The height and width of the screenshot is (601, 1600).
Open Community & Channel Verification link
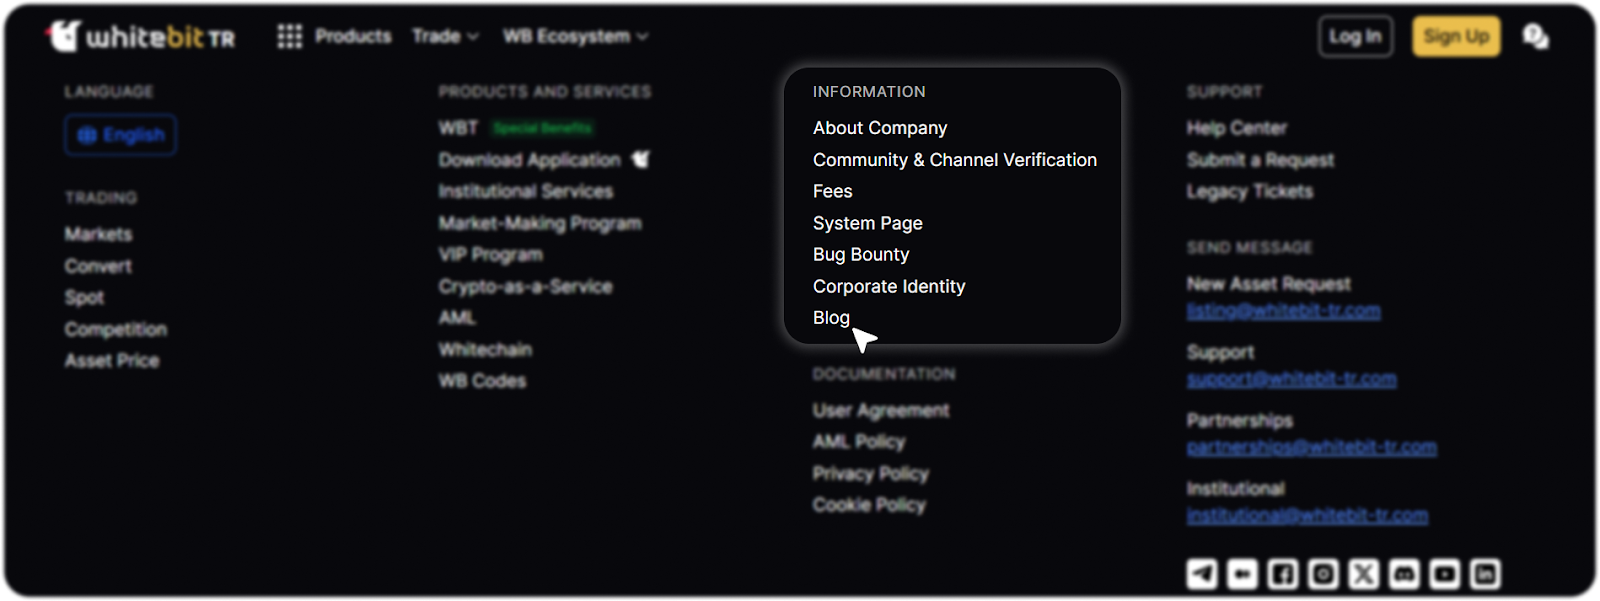pos(954,160)
